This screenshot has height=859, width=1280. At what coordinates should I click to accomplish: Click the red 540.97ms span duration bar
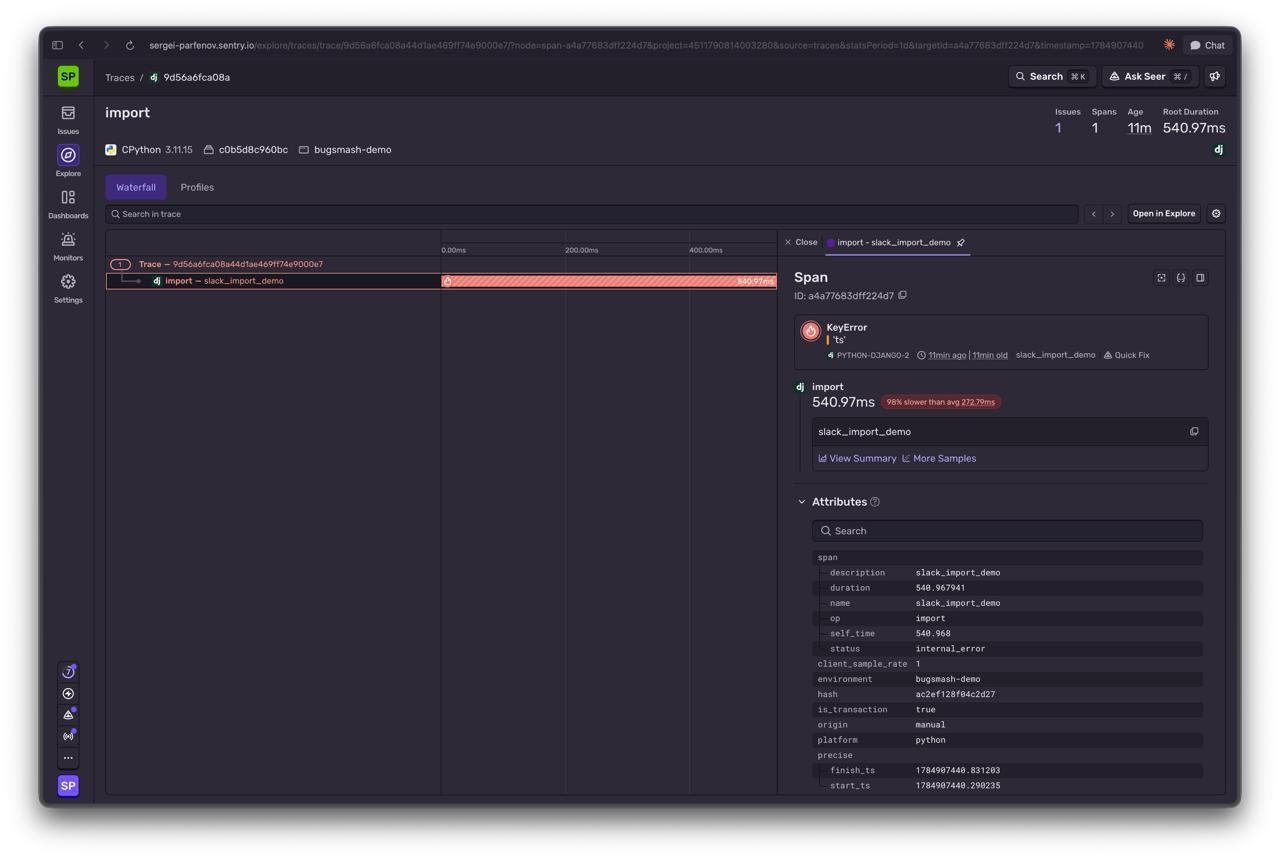[609, 281]
